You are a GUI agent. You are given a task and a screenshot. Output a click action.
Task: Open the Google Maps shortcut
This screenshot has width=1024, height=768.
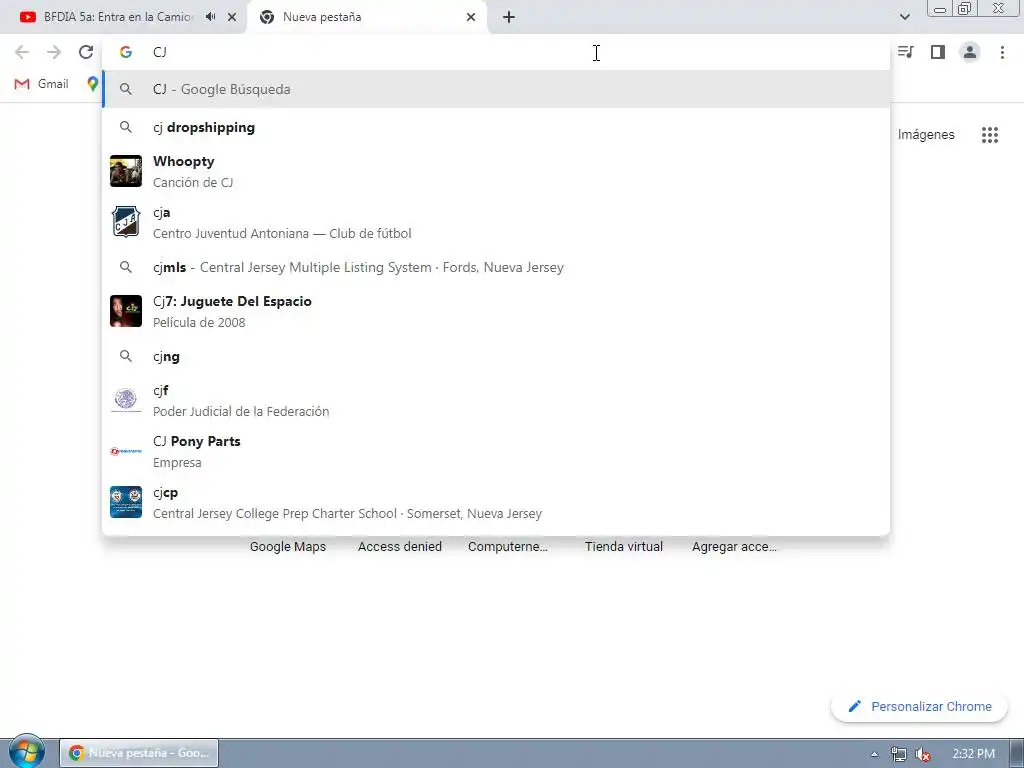click(x=288, y=547)
